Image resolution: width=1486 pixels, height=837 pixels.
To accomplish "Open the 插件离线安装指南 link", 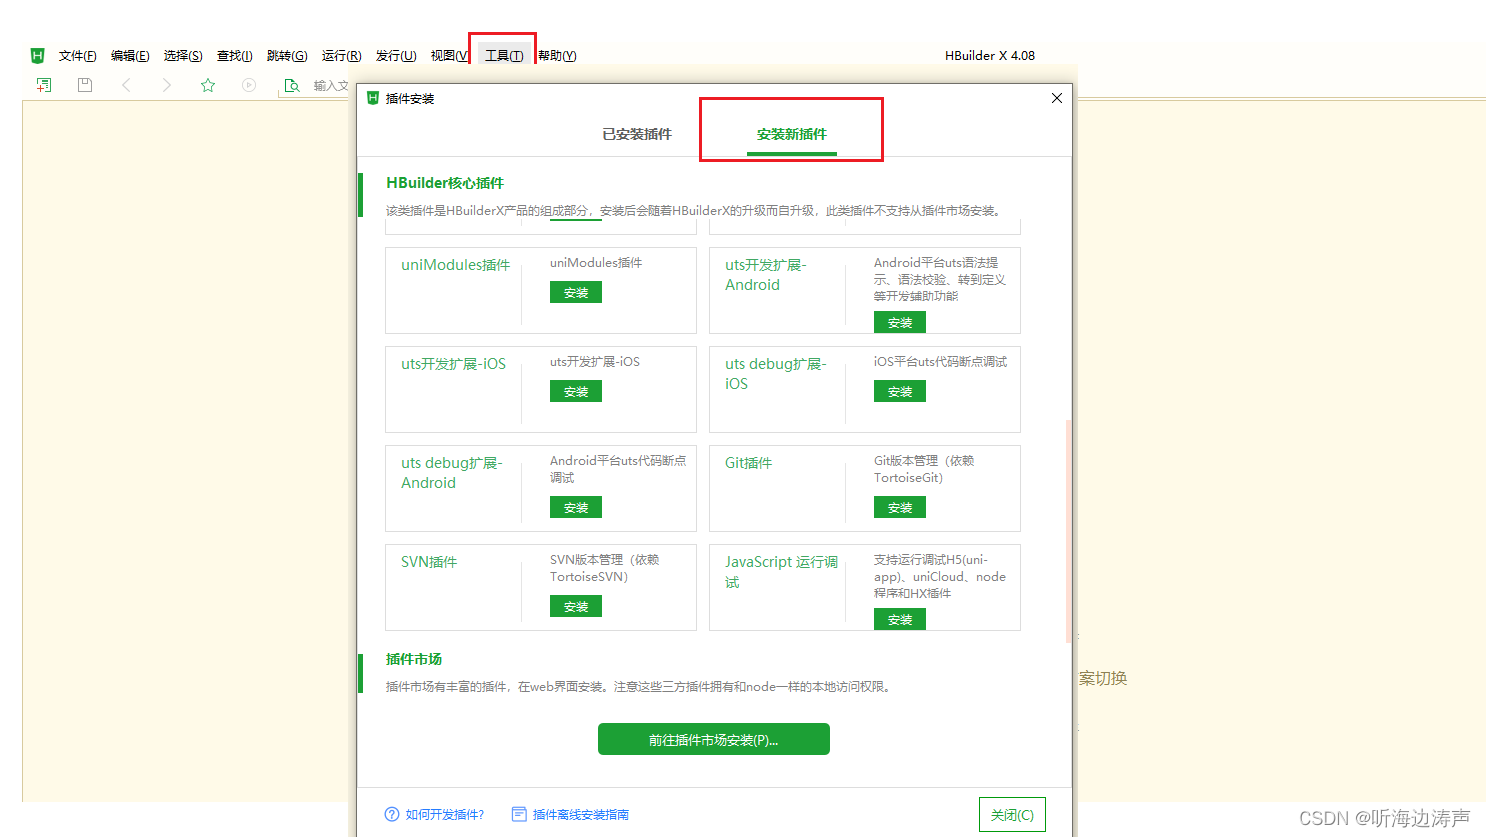I will [570, 814].
